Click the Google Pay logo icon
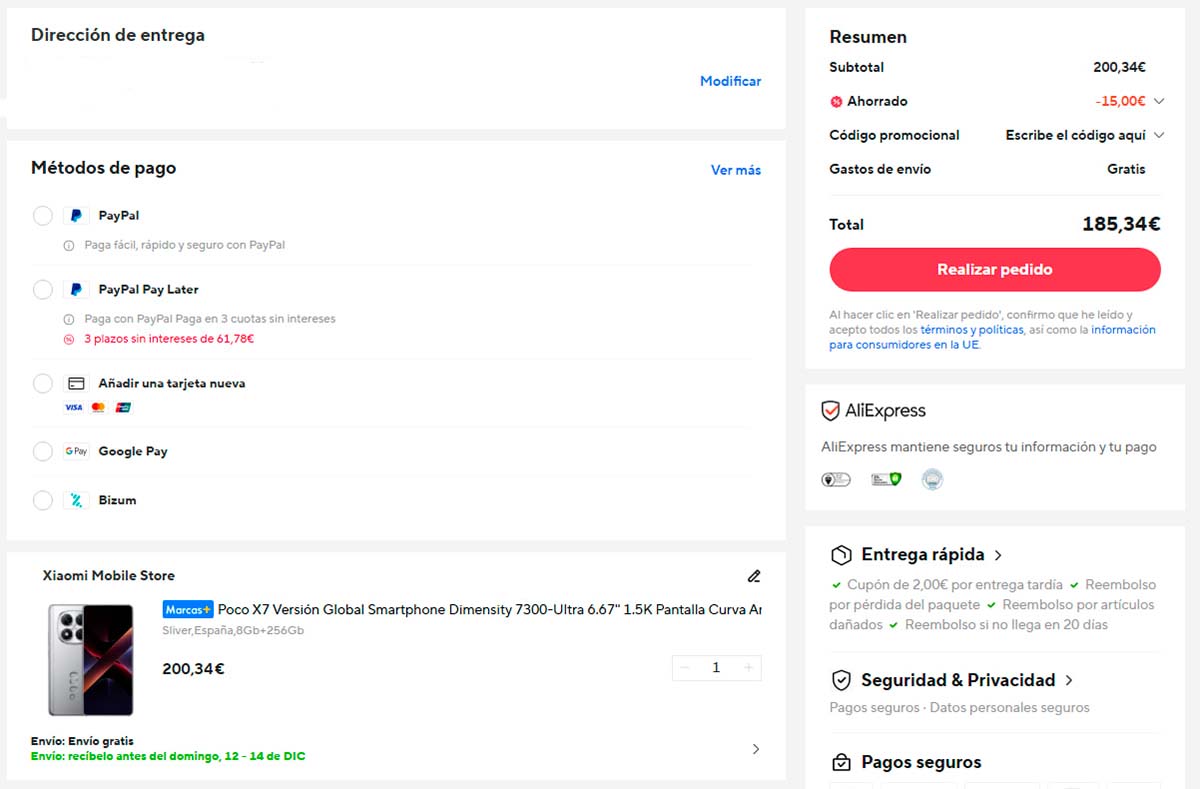 [x=76, y=451]
